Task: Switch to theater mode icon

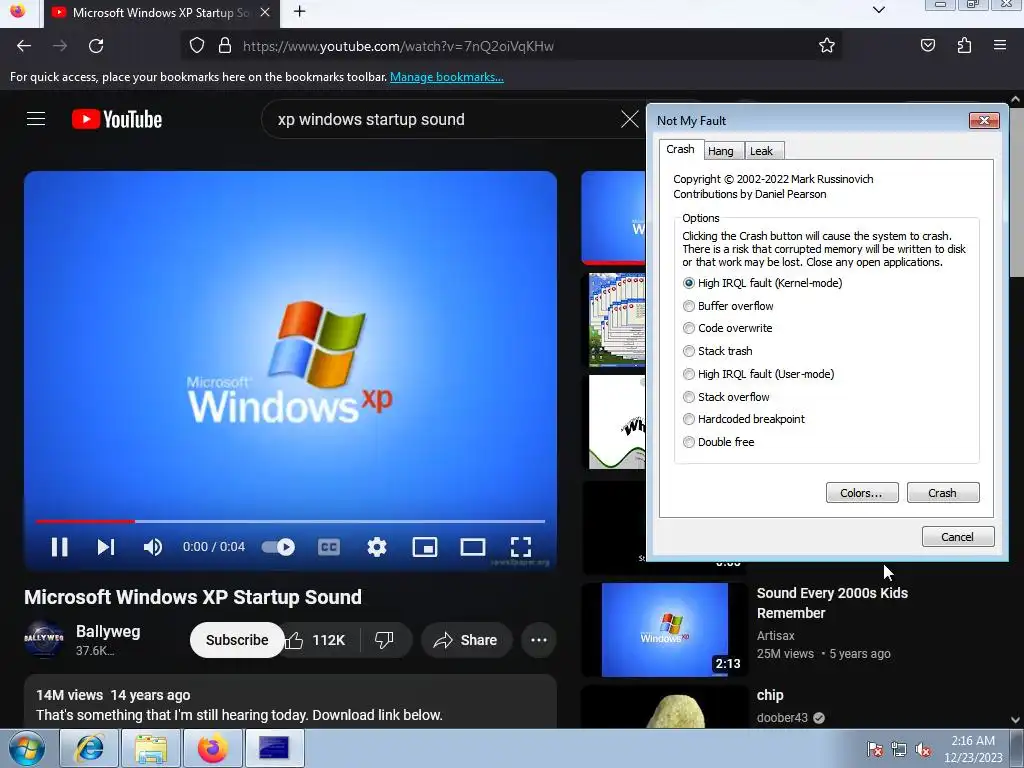Action: point(472,547)
